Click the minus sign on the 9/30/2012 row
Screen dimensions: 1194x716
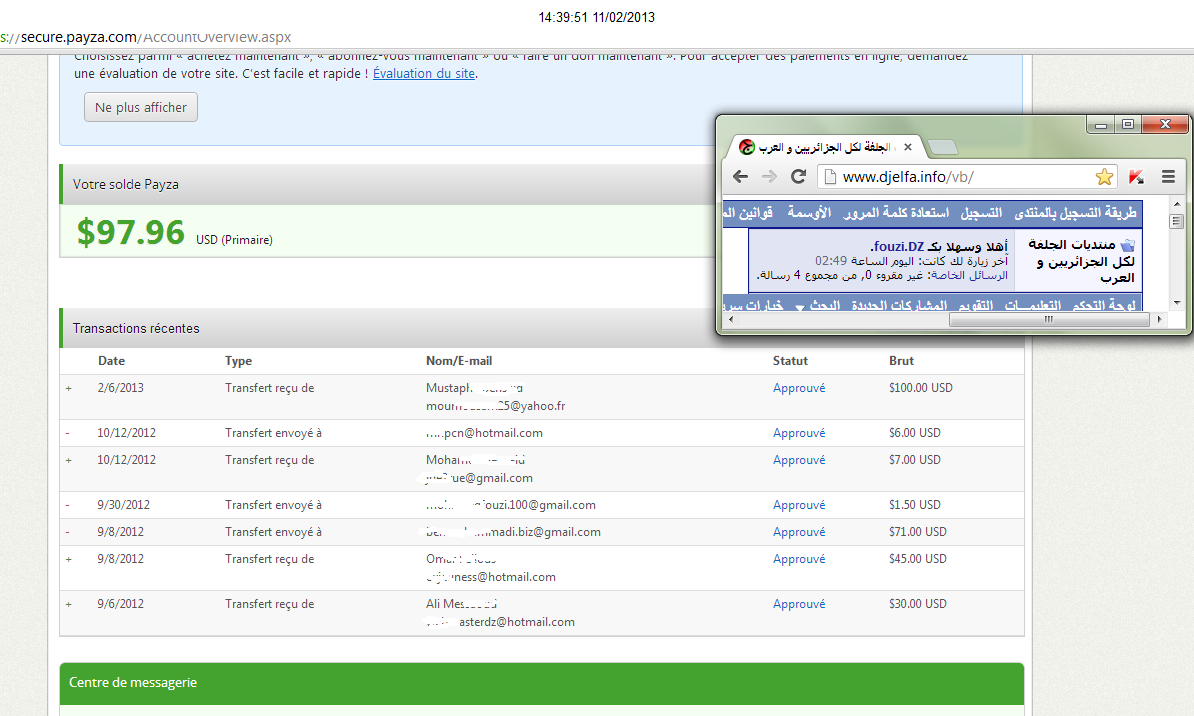(x=68, y=505)
